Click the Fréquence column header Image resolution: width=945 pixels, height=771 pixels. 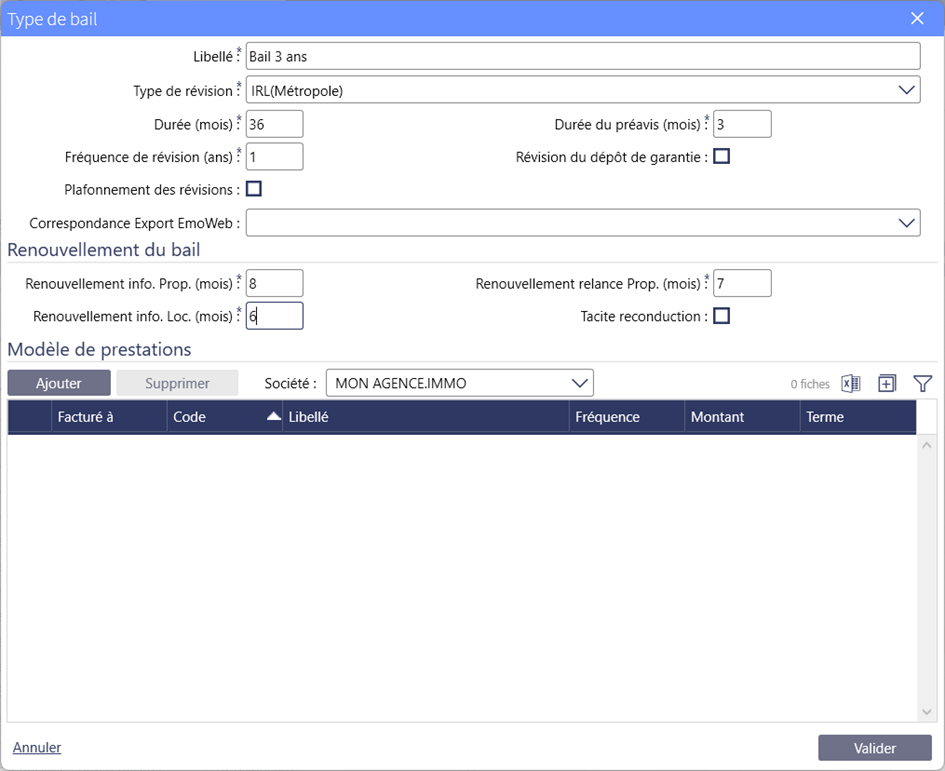[x=626, y=417]
